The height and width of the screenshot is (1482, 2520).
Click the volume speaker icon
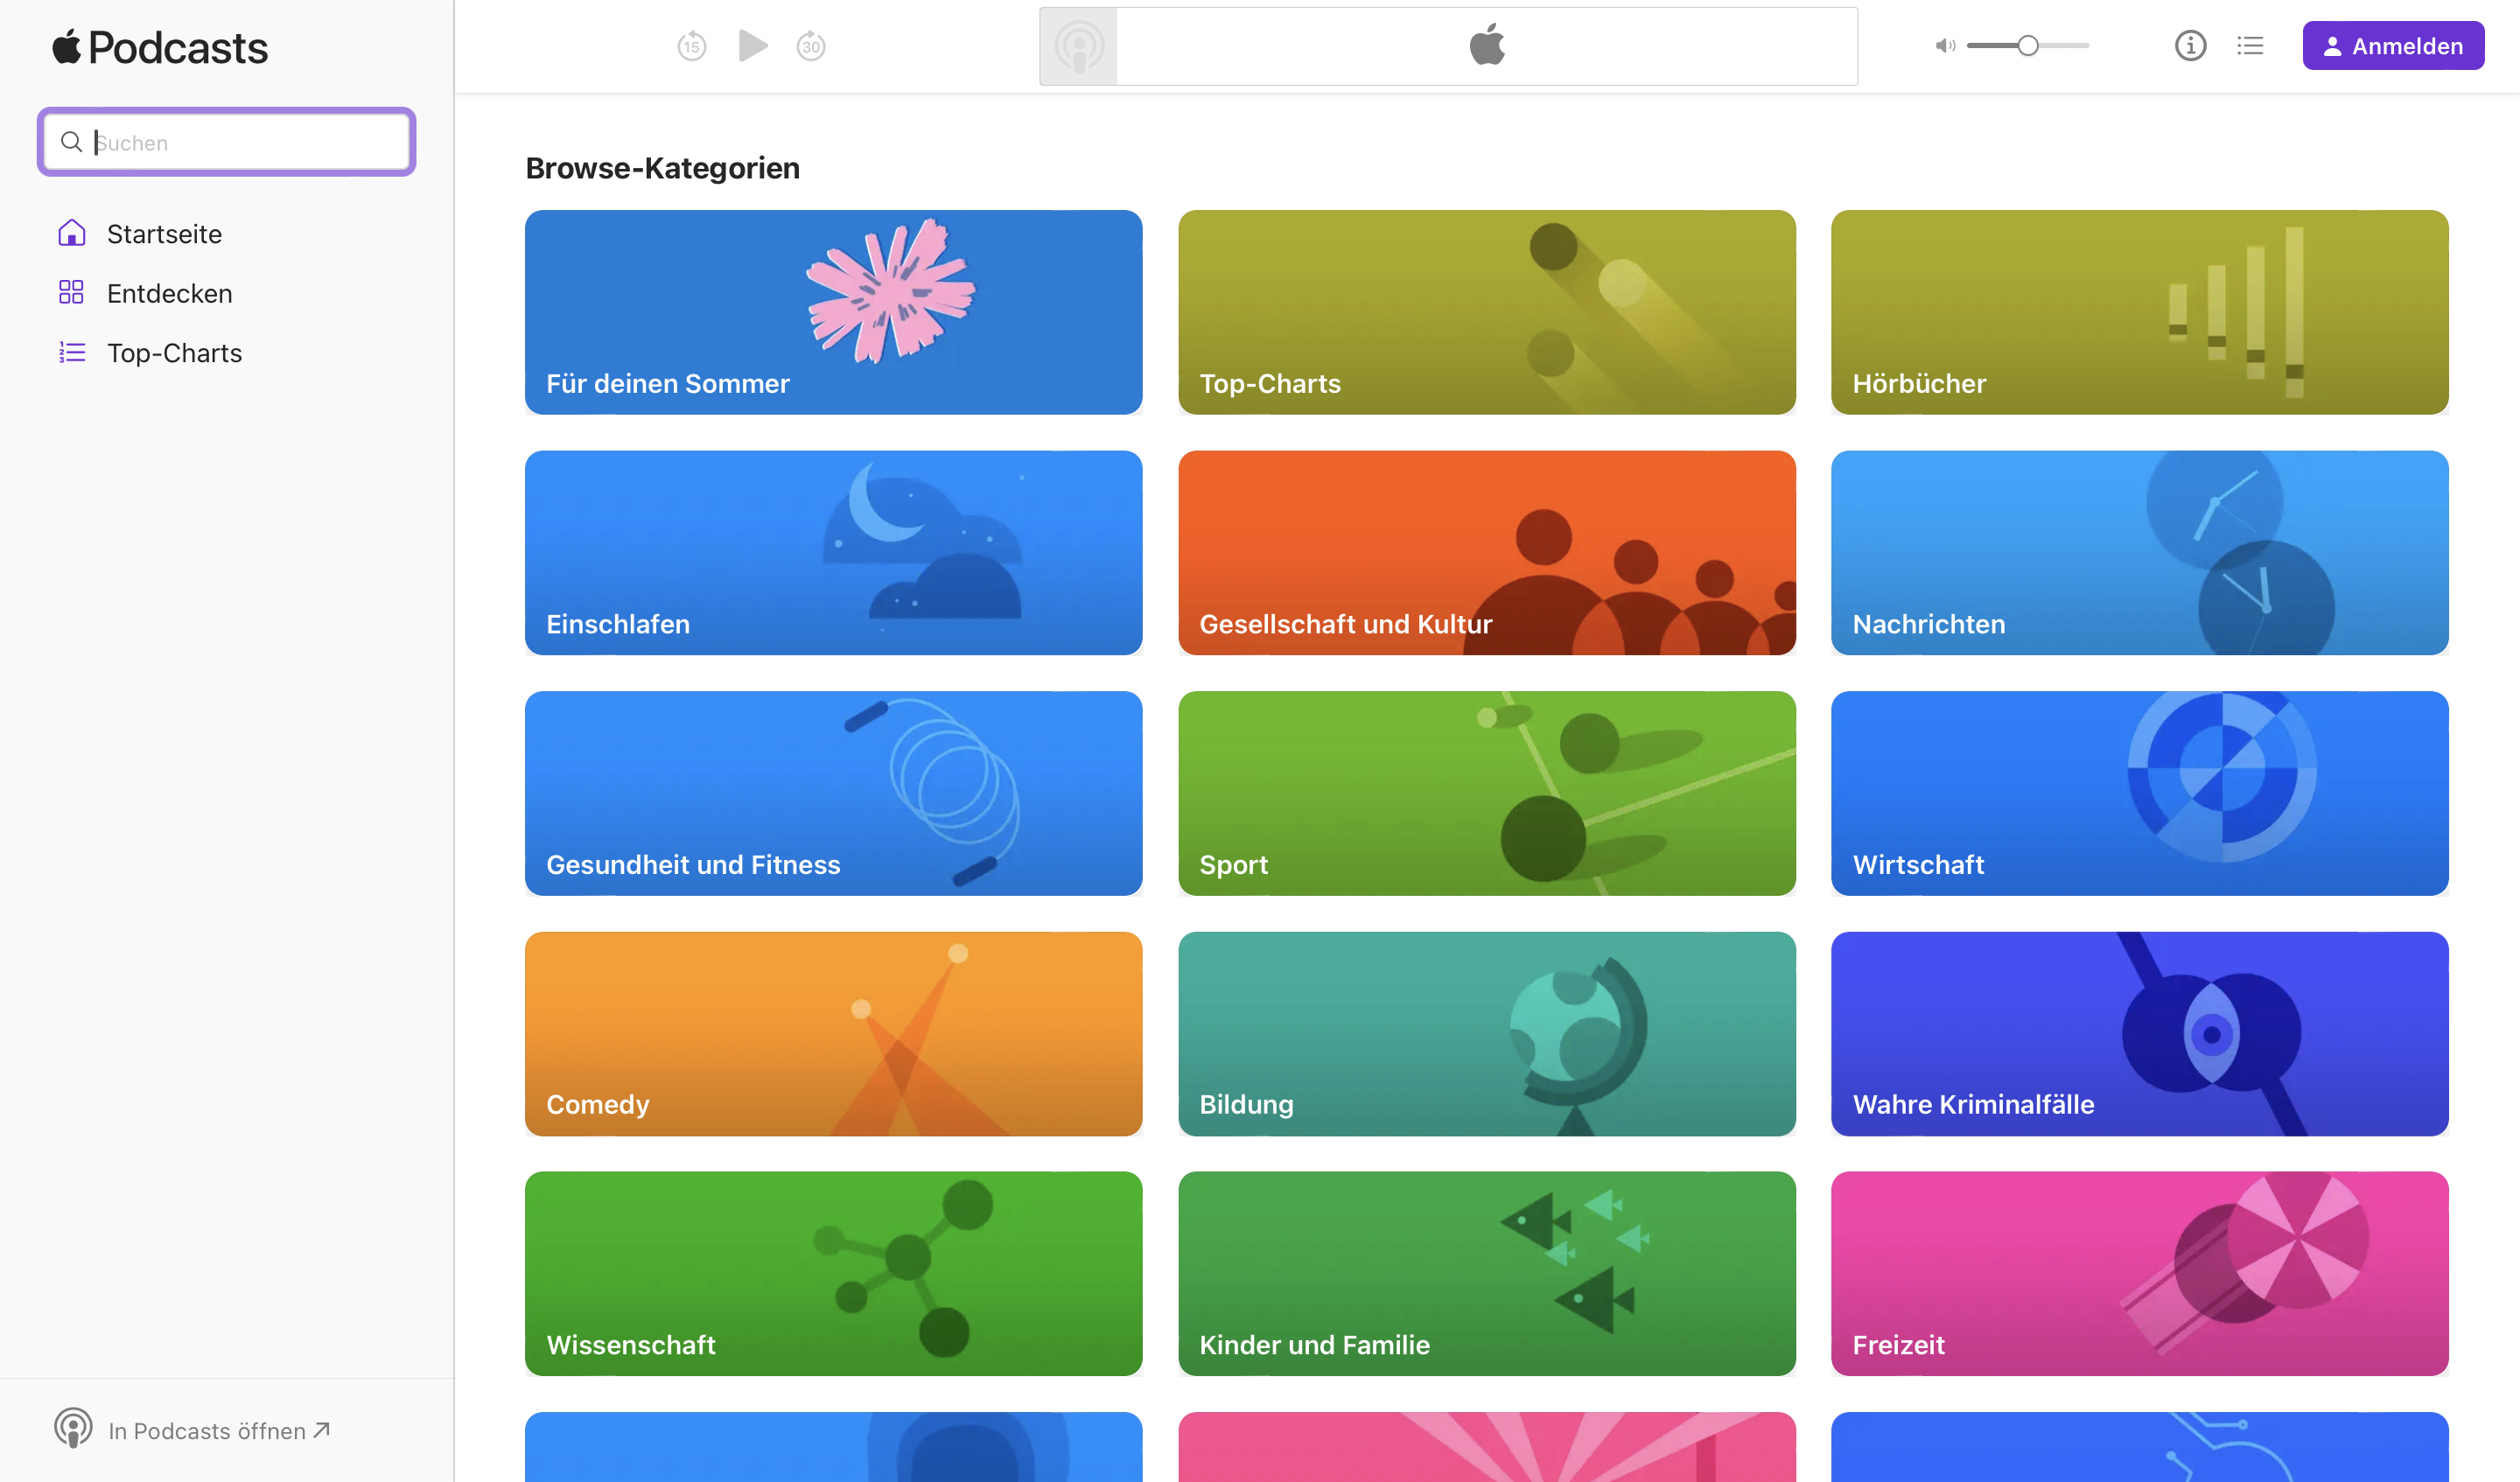[1944, 46]
